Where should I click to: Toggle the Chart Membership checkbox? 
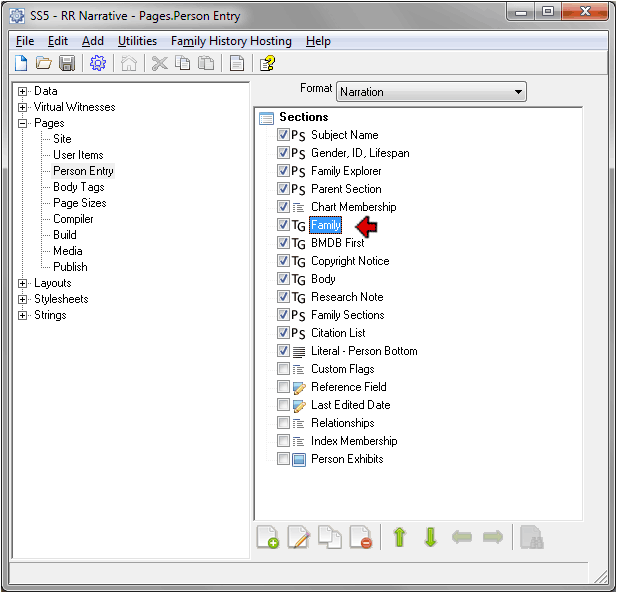(x=283, y=207)
